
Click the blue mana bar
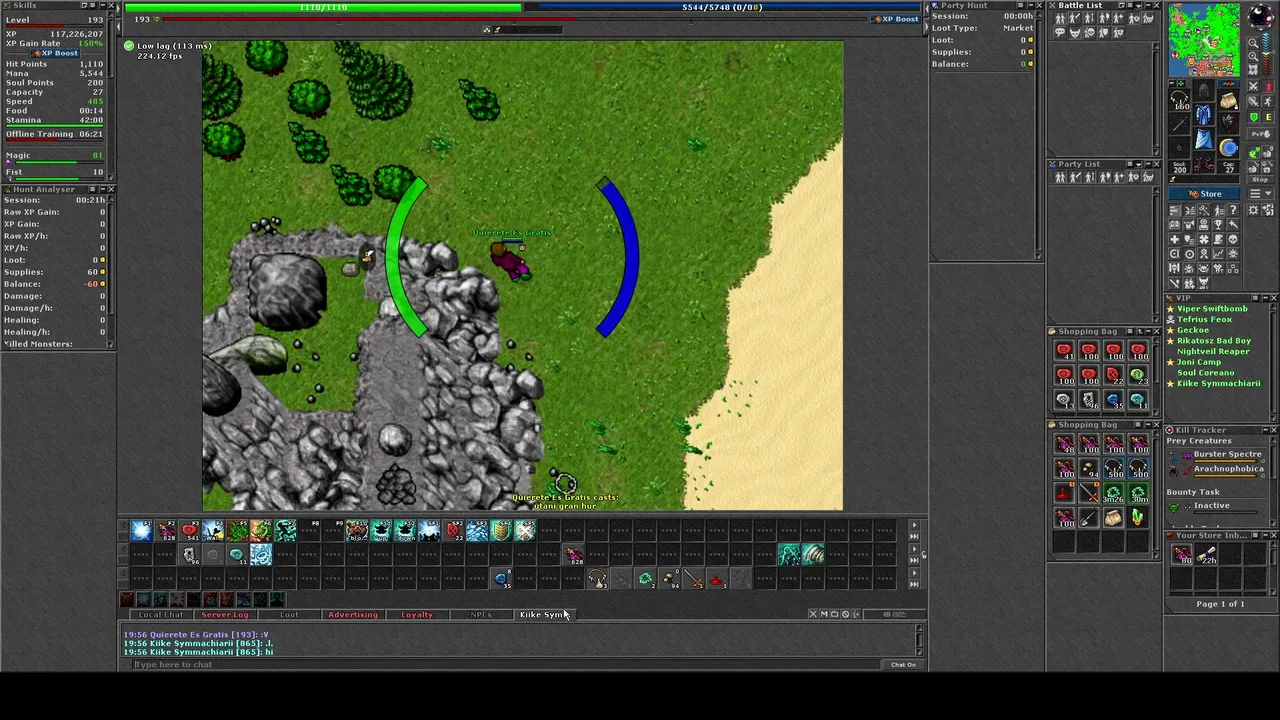point(722,7)
